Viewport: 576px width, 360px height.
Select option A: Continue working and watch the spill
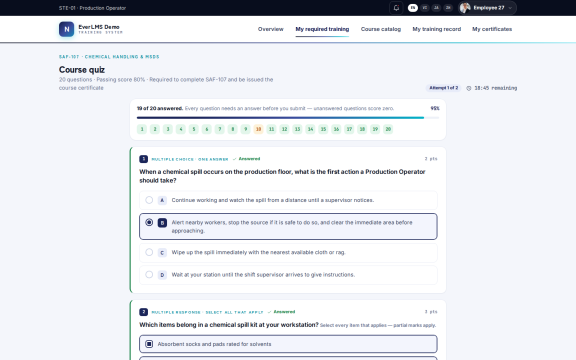click(288, 200)
